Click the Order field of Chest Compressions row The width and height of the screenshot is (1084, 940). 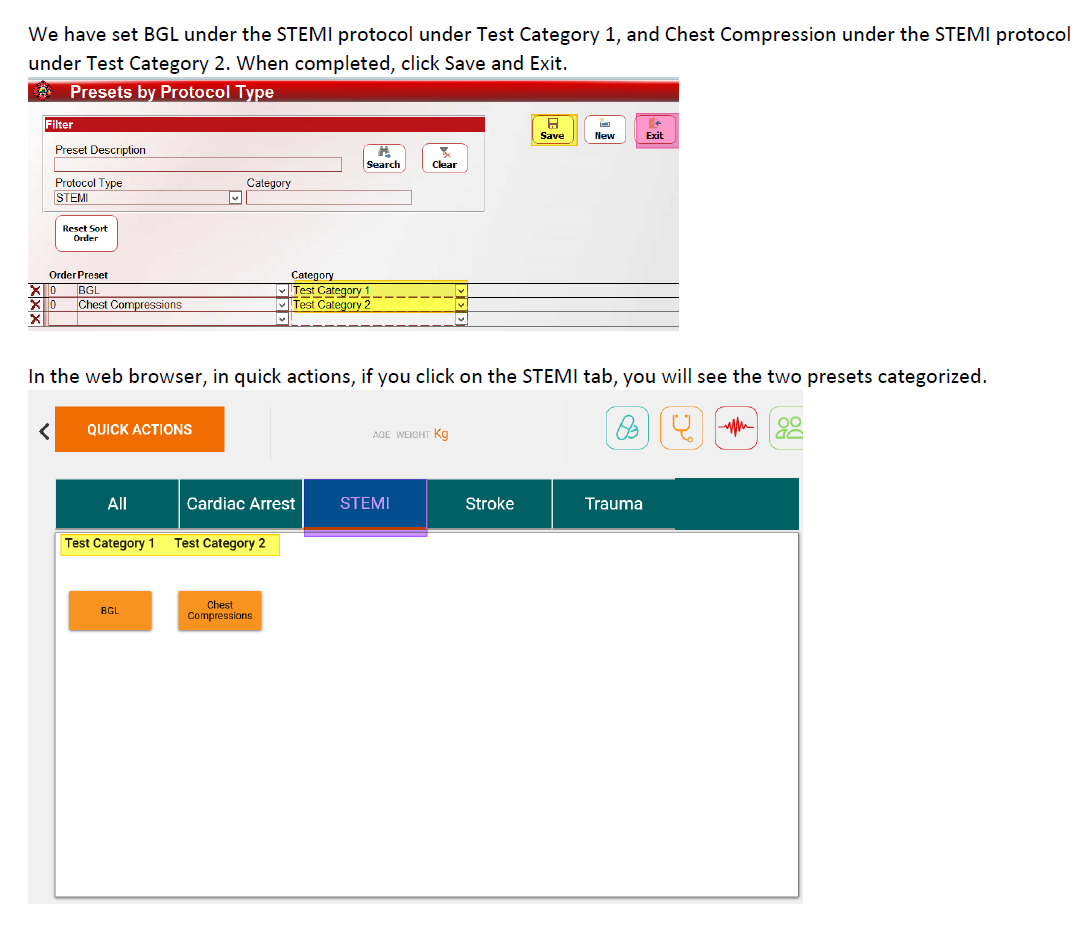[x=62, y=305]
